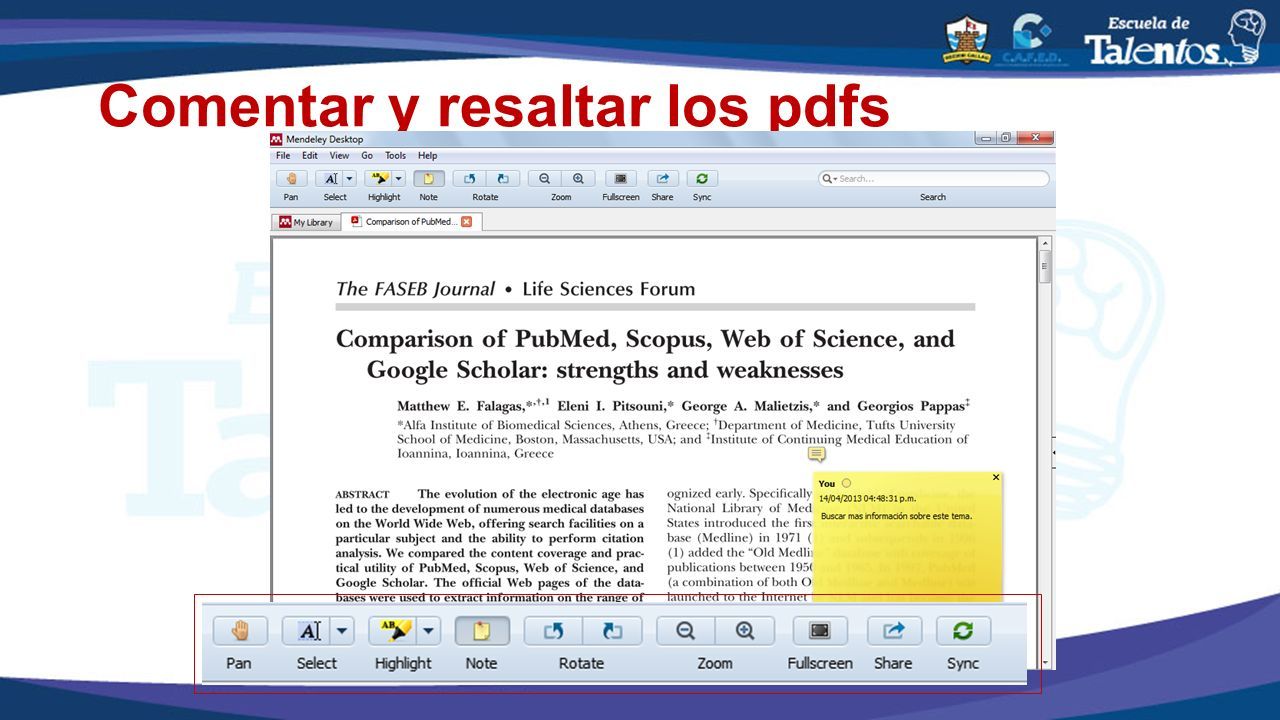Click large zoom-out magnifier in enlarged toolbar

coord(686,631)
